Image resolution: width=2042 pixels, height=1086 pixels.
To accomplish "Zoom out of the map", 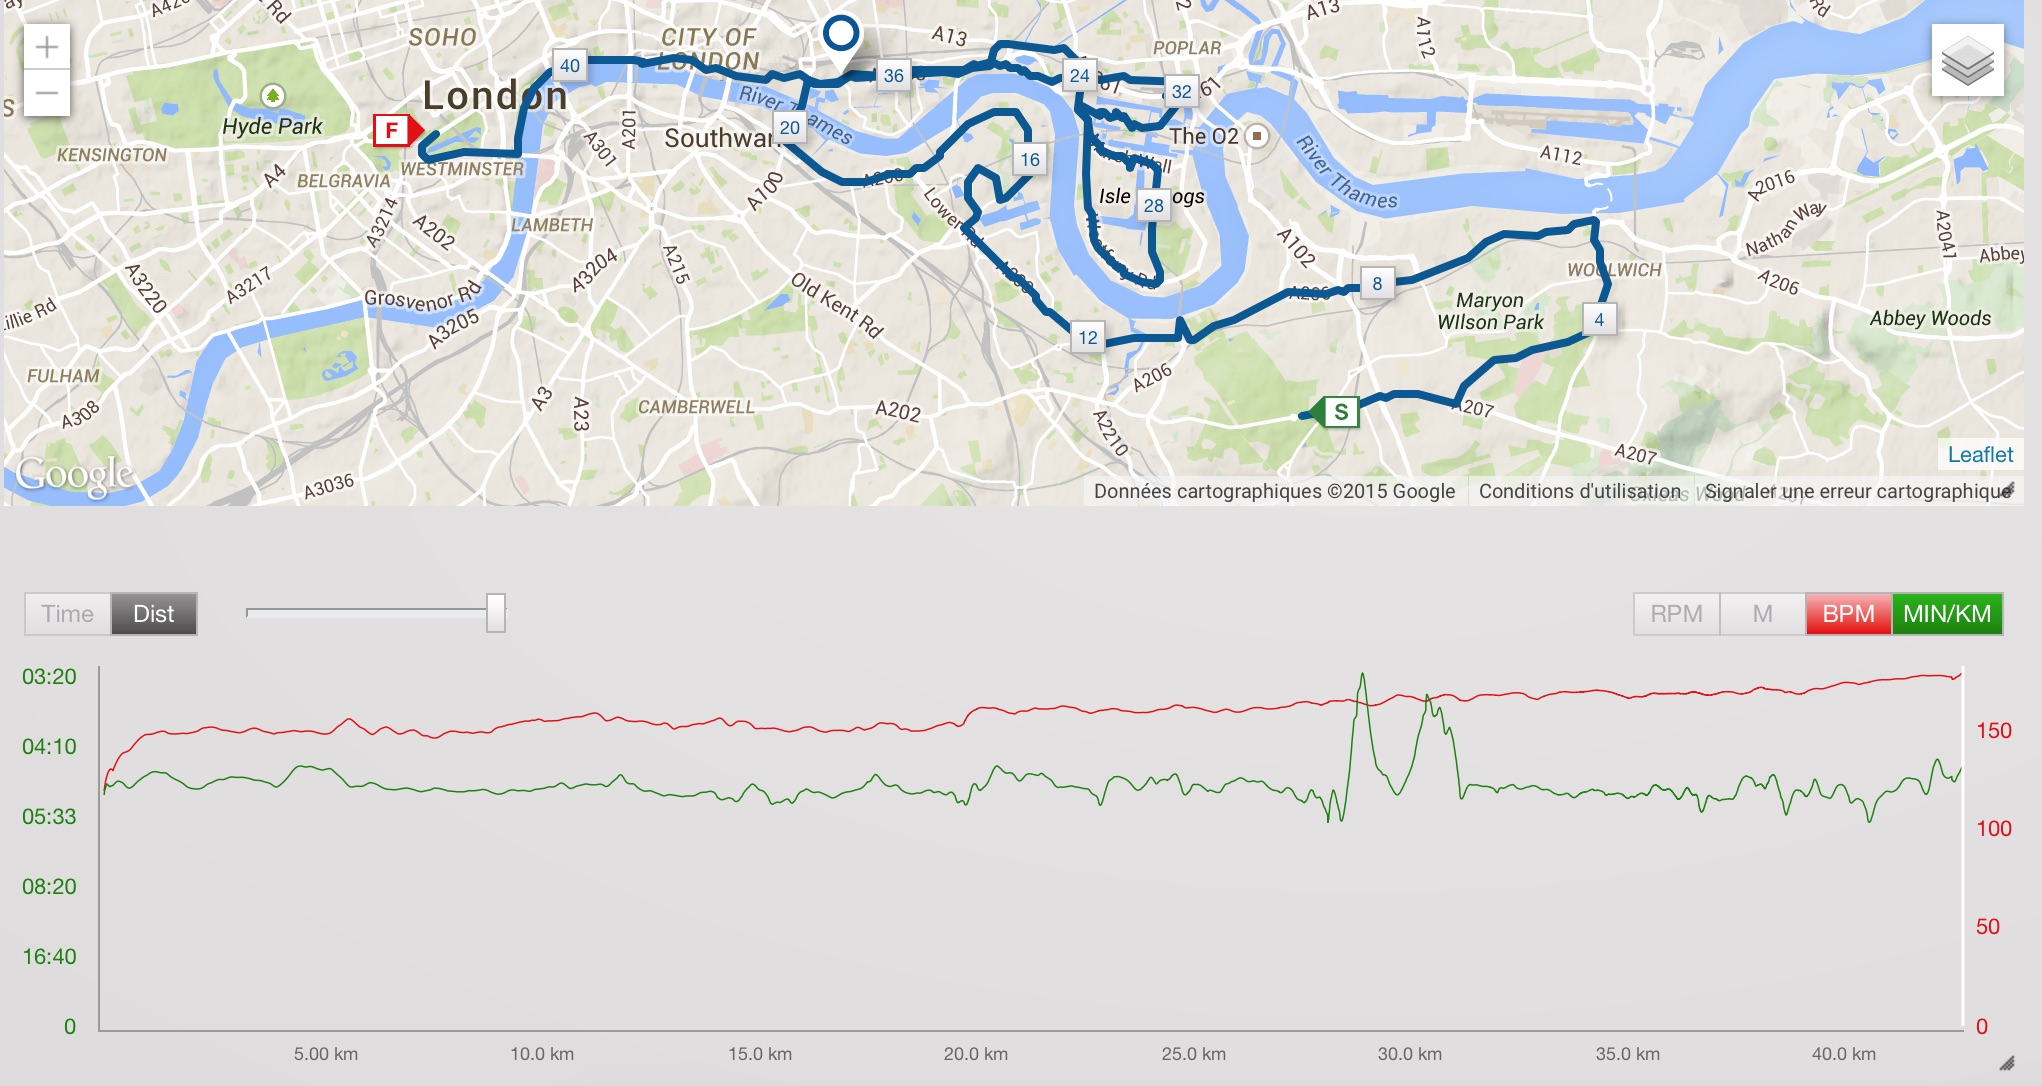I will [47, 94].
